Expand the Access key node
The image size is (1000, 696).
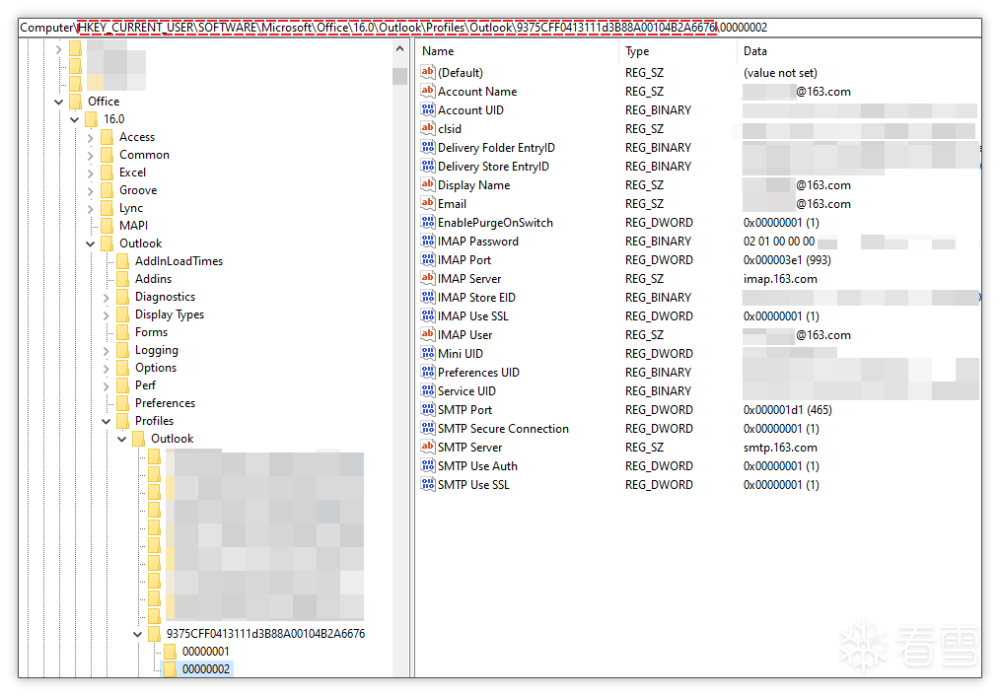click(x=91, y=137)
